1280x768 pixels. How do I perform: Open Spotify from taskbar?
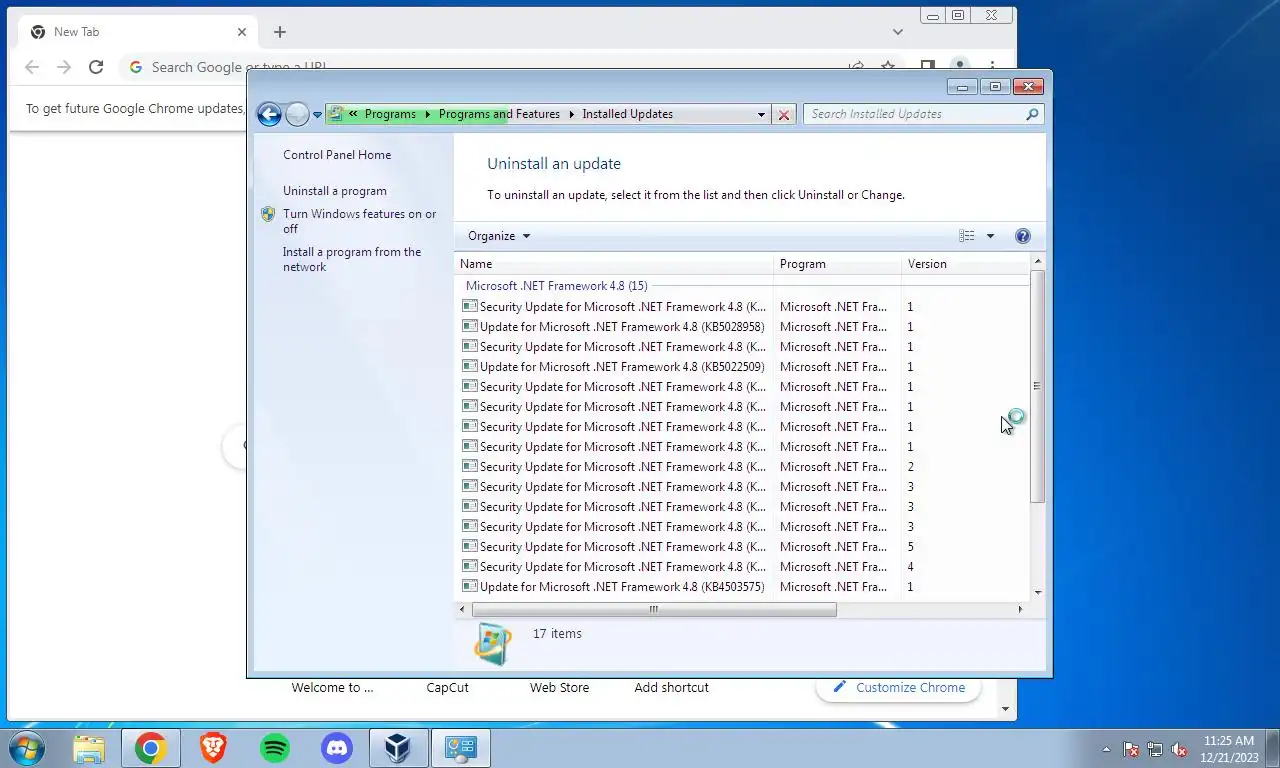click(x=275, y=748)
